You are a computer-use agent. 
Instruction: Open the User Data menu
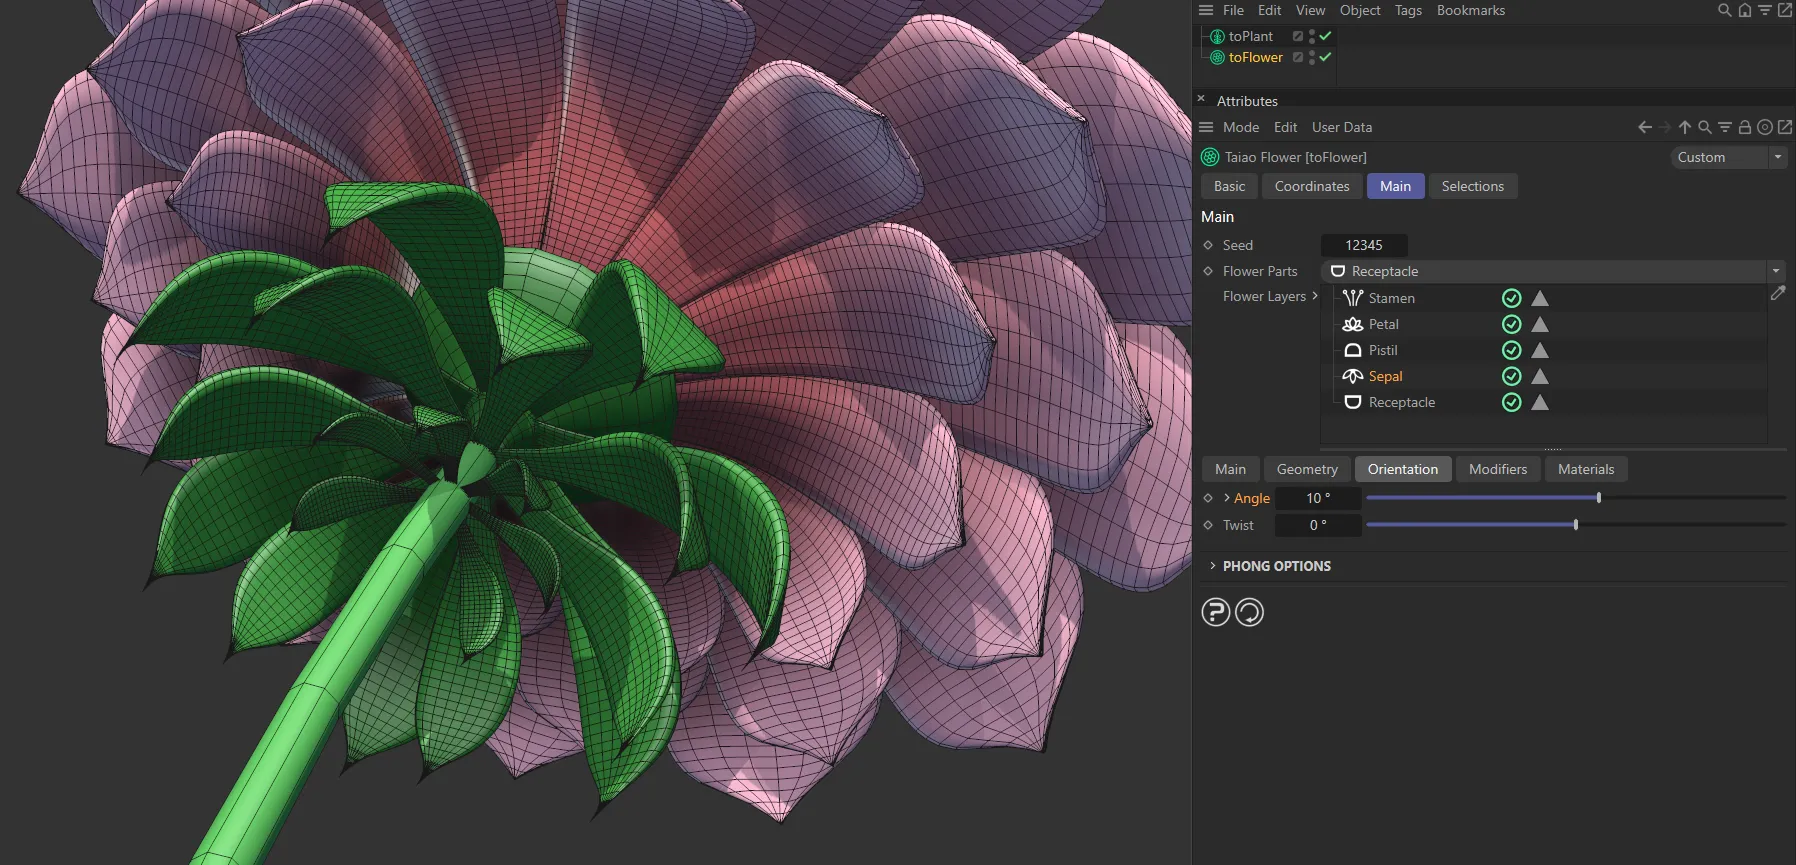pyautogui.click(x=1342, y=127)
